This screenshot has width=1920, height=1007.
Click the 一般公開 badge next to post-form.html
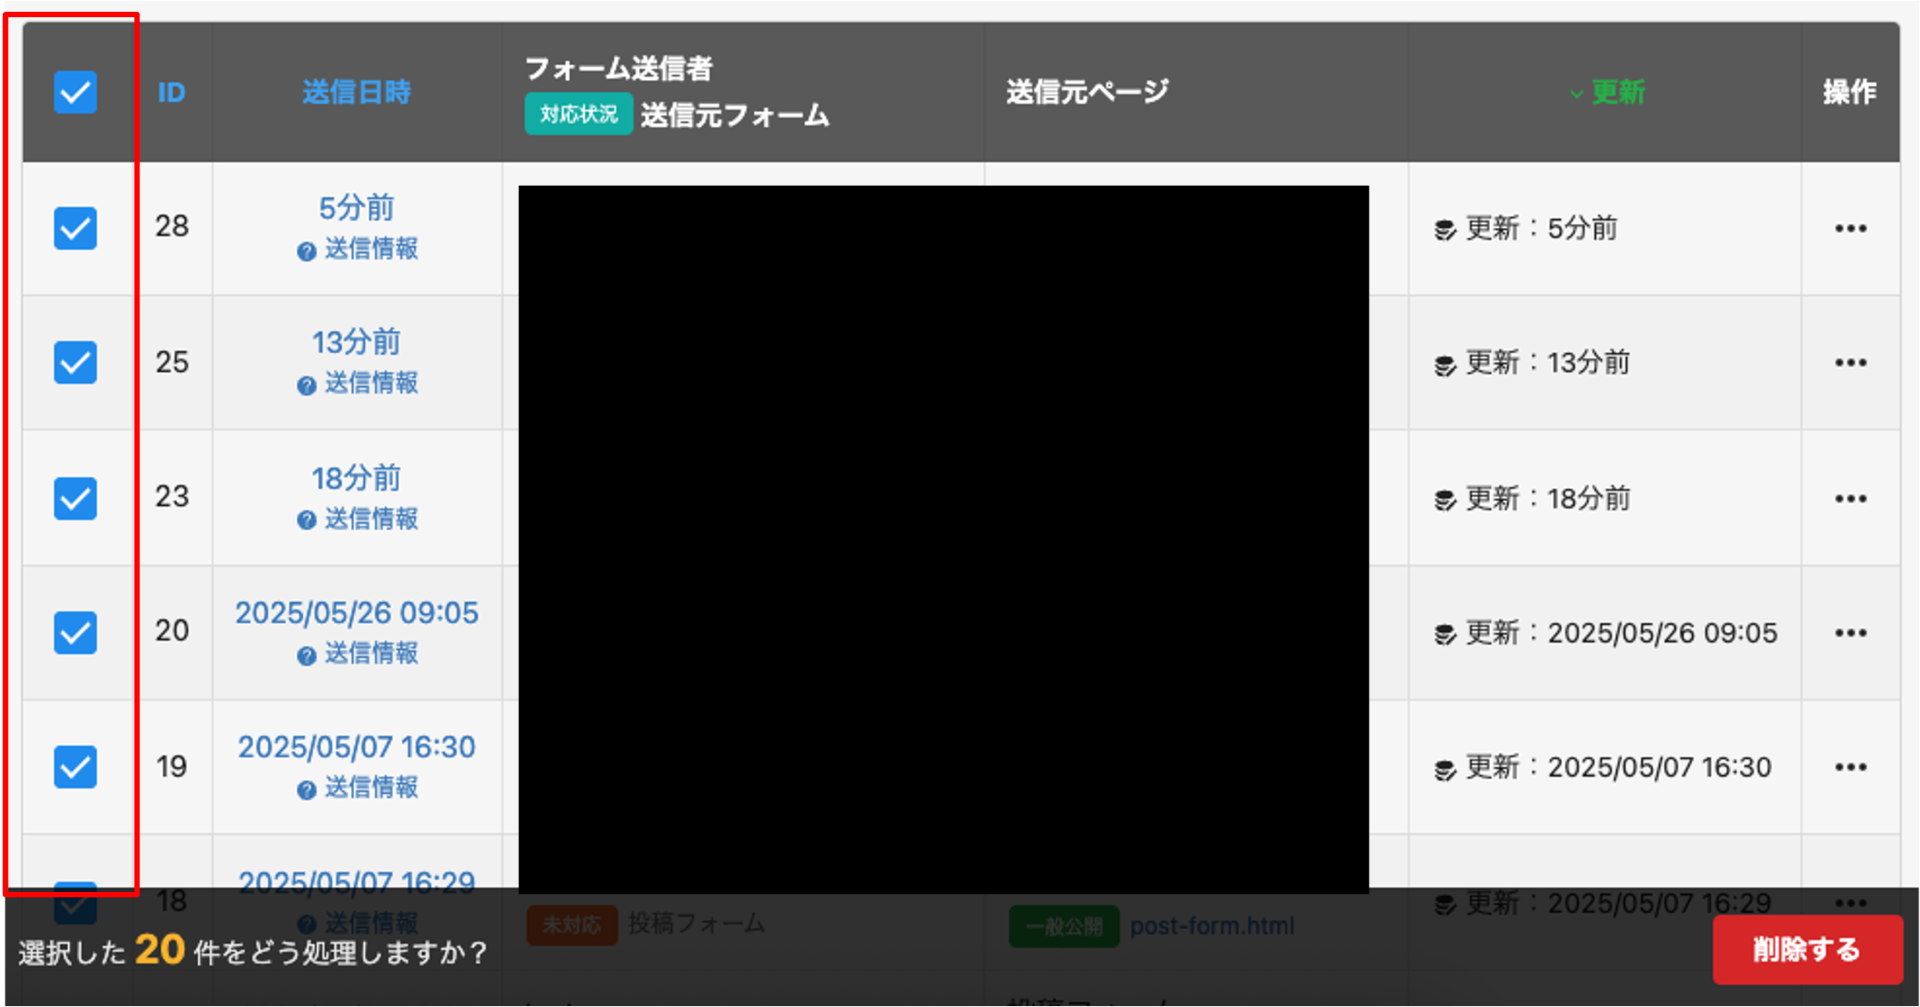(1063, 926)
